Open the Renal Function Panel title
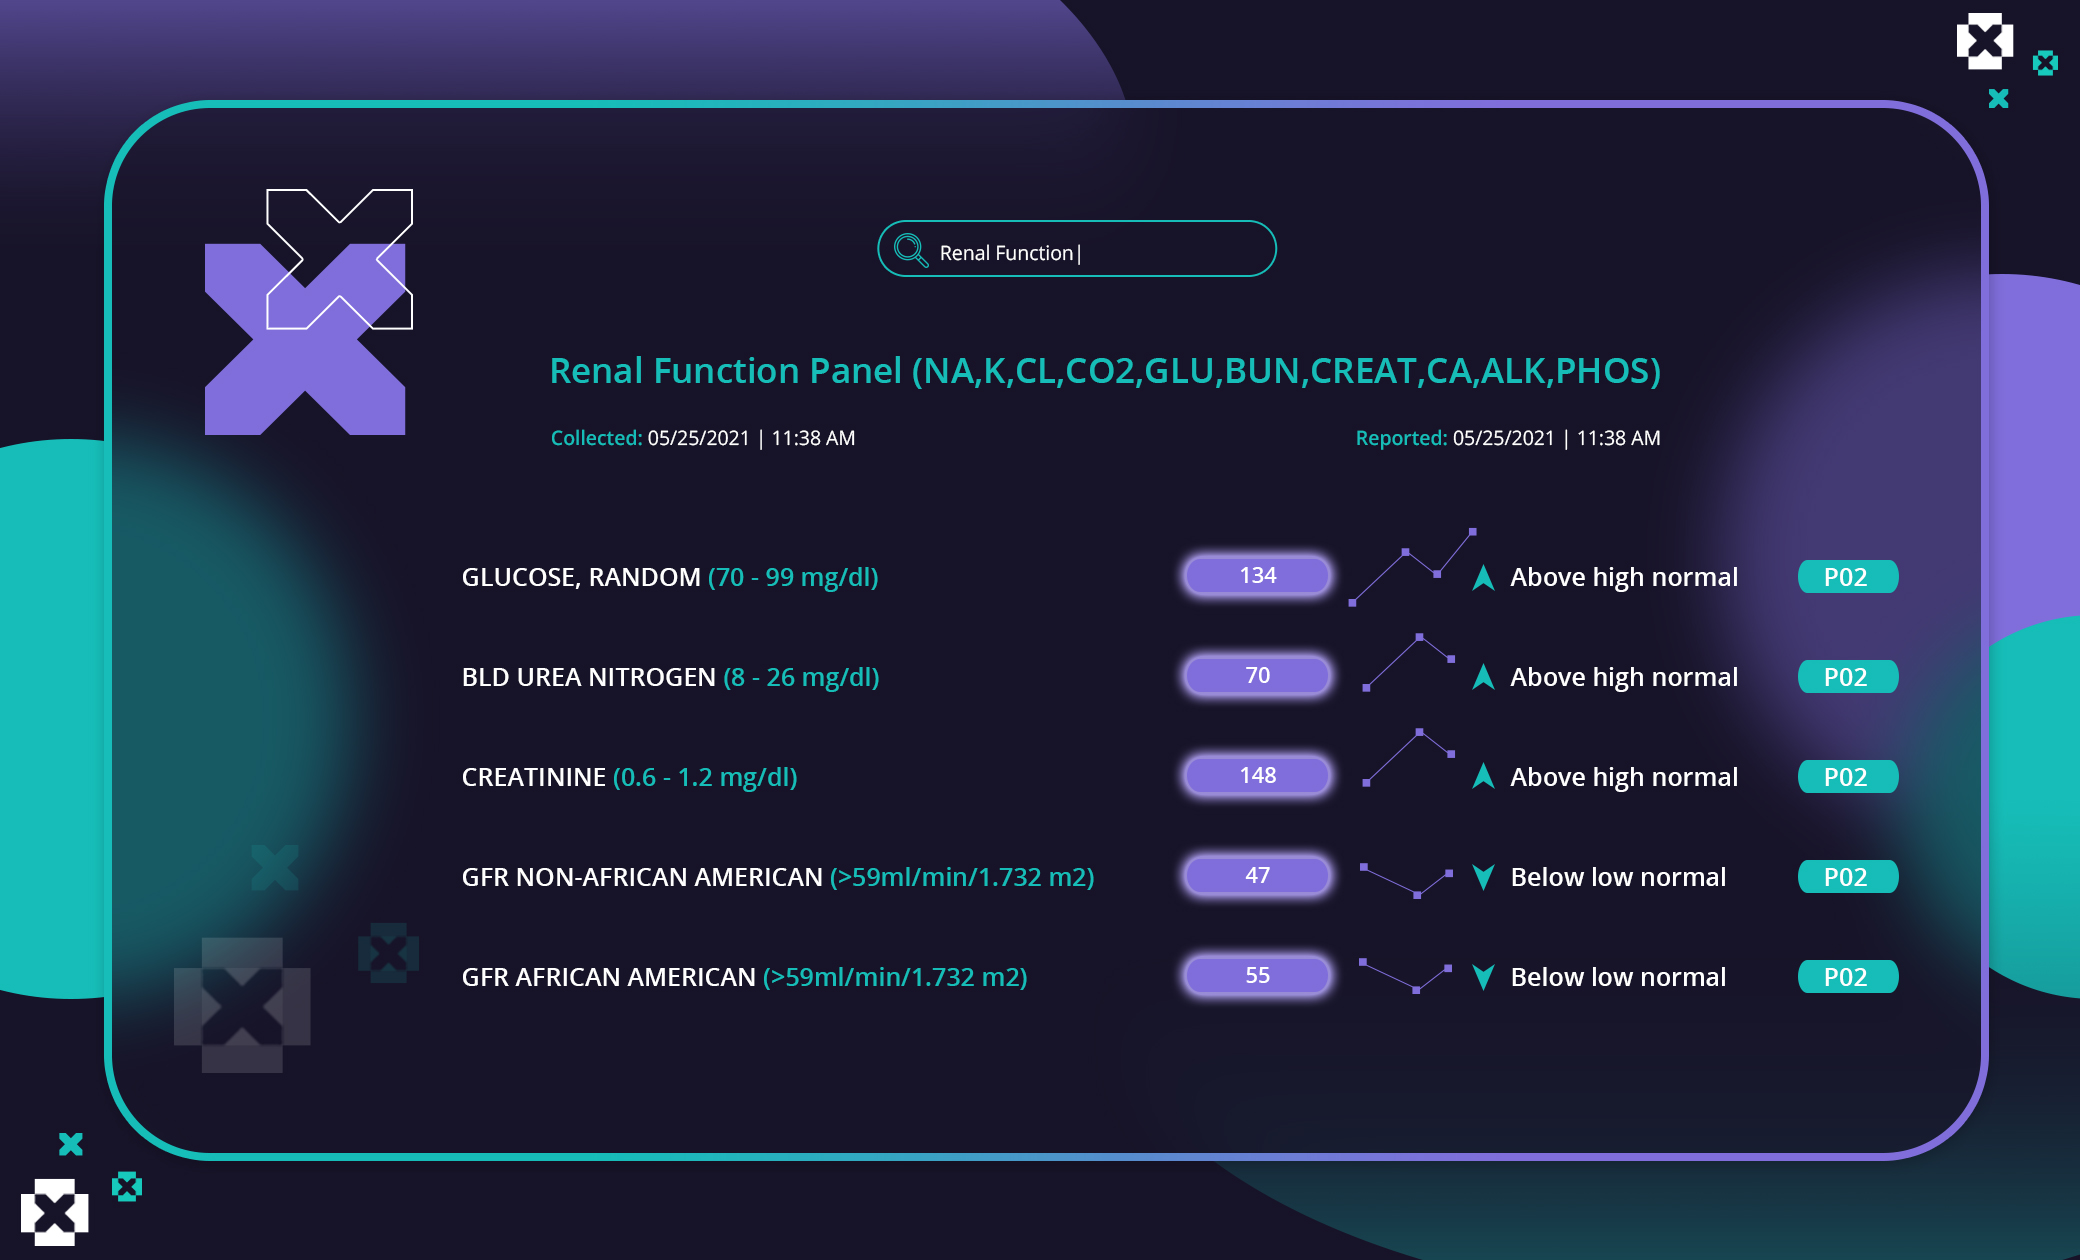The height and width of the screenshot is (1260, 2080). click(1104, 371)
